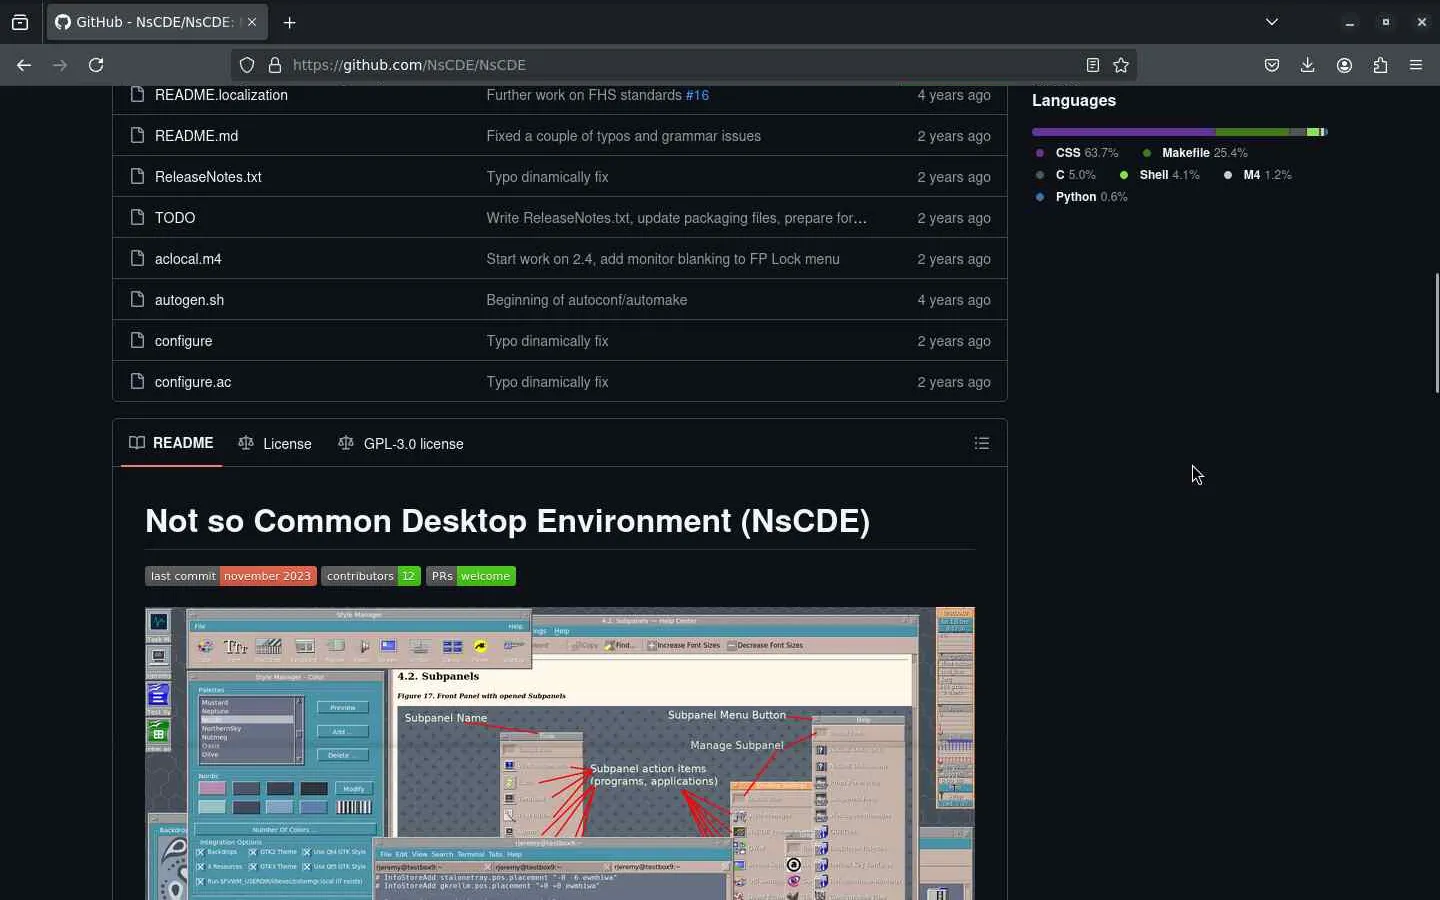Click the file icon beside TODO
The height and width of the screenshot is (900, 1440).
[138, 218]
